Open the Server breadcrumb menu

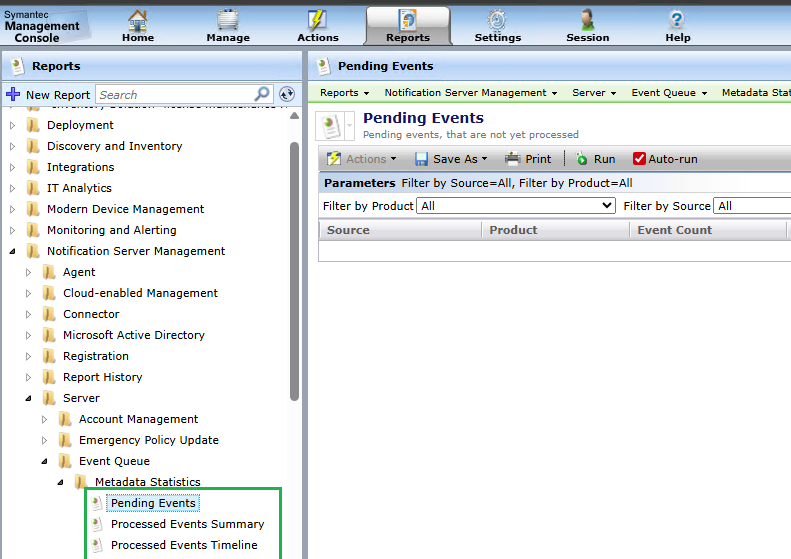pos(594,92)
